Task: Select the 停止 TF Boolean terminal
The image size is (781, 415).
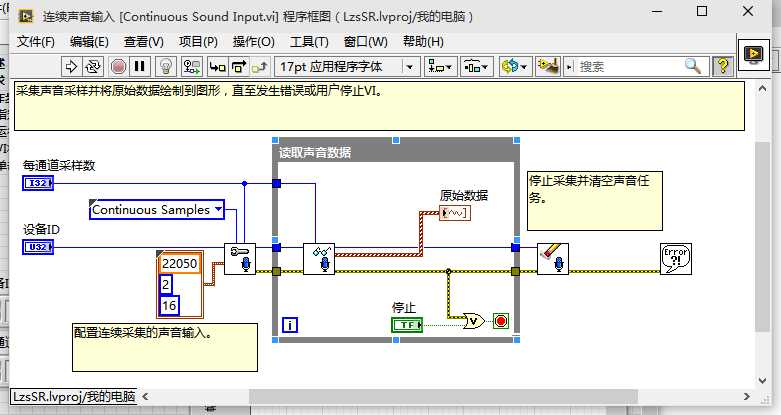Action: (x=407, y=325)
